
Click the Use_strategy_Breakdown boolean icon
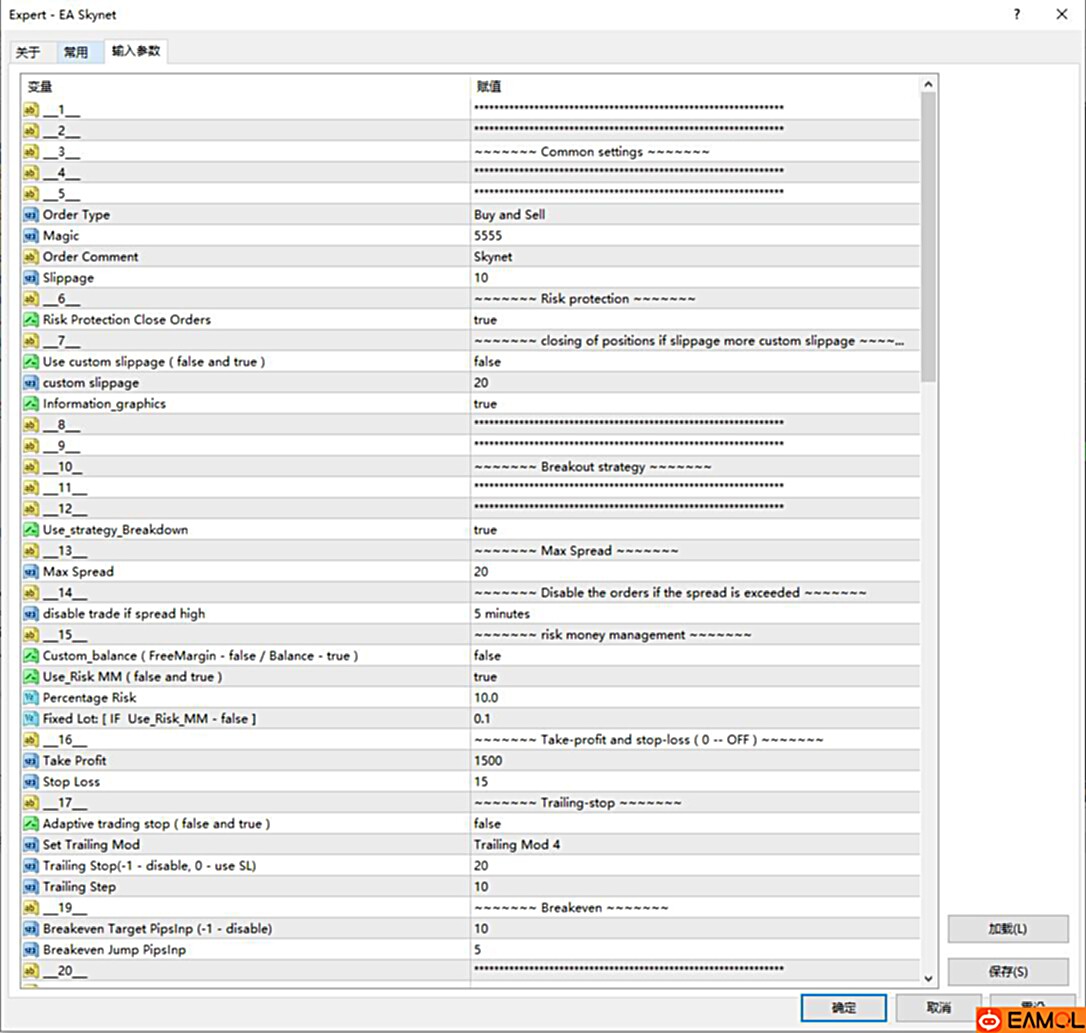tap(31, 530)
